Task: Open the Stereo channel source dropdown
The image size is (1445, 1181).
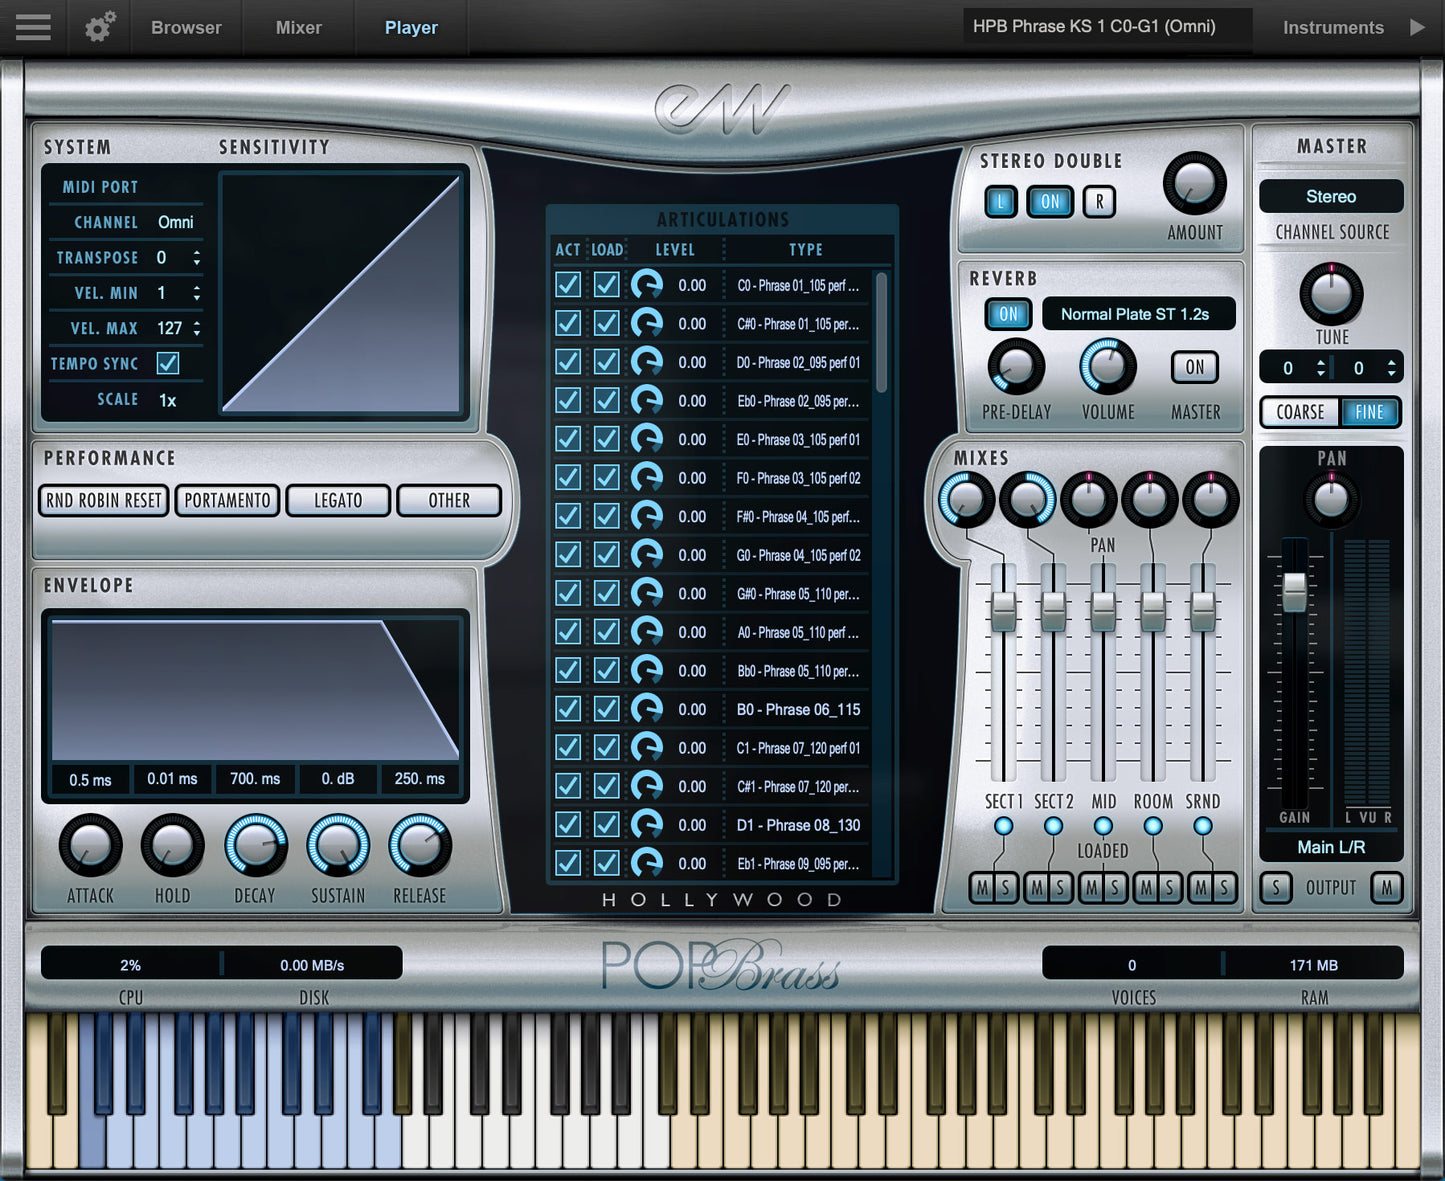Action: point(1331,197)
